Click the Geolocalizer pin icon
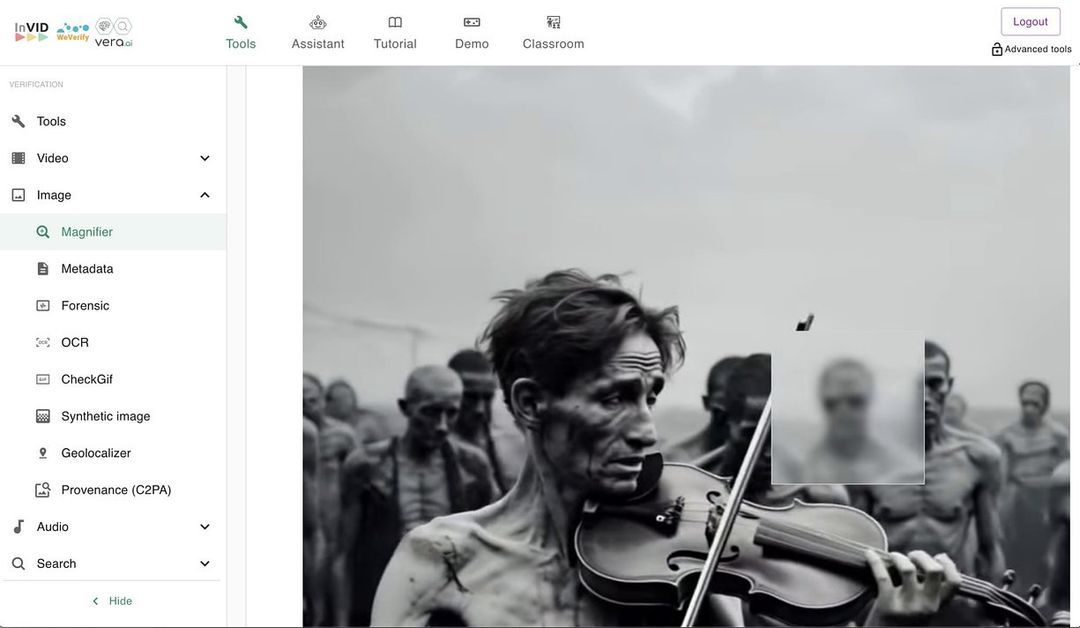The image size is (1080, 628). pyautogui.click(x=43, y=453)
